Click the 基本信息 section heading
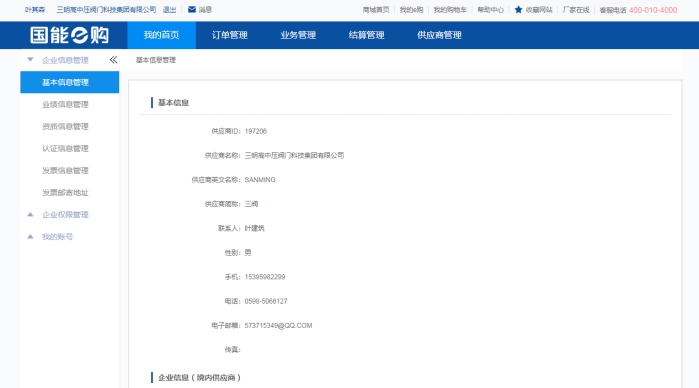699x388 pixels. [x=173, y=103]
